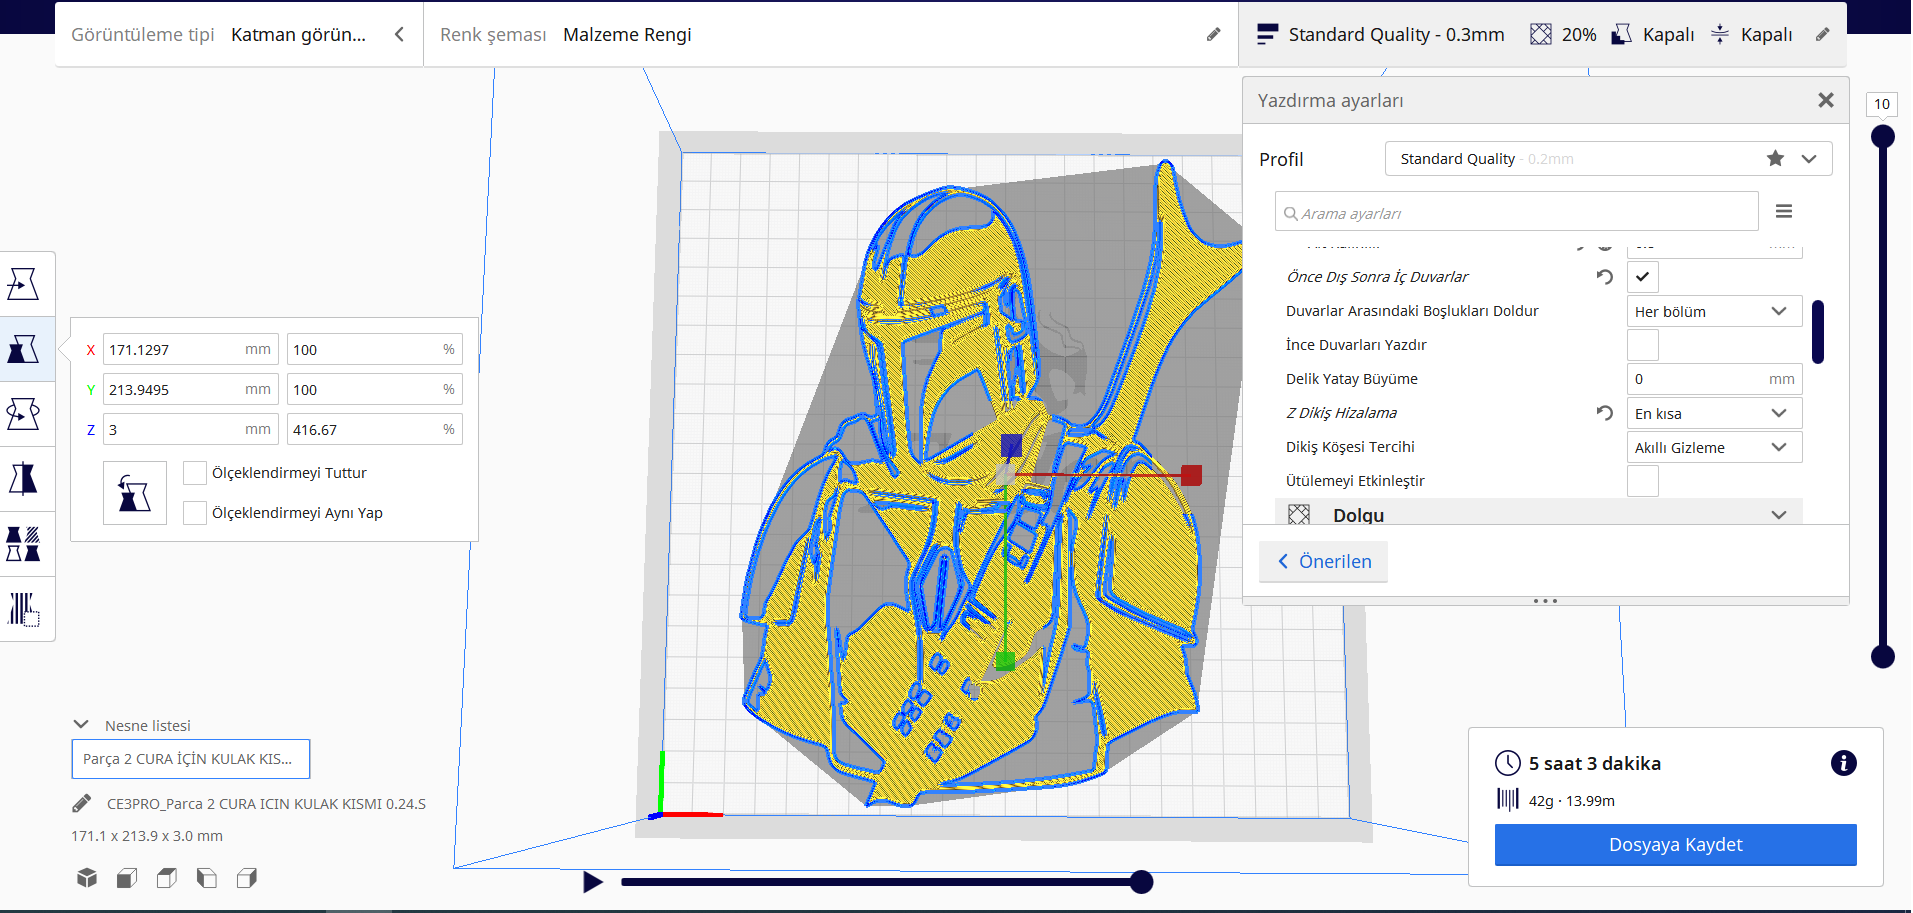Click the pencil icon beside the CE3PRO job name
The height and width of the screenshot is (913, 1913).
click(x=82, y=803)
